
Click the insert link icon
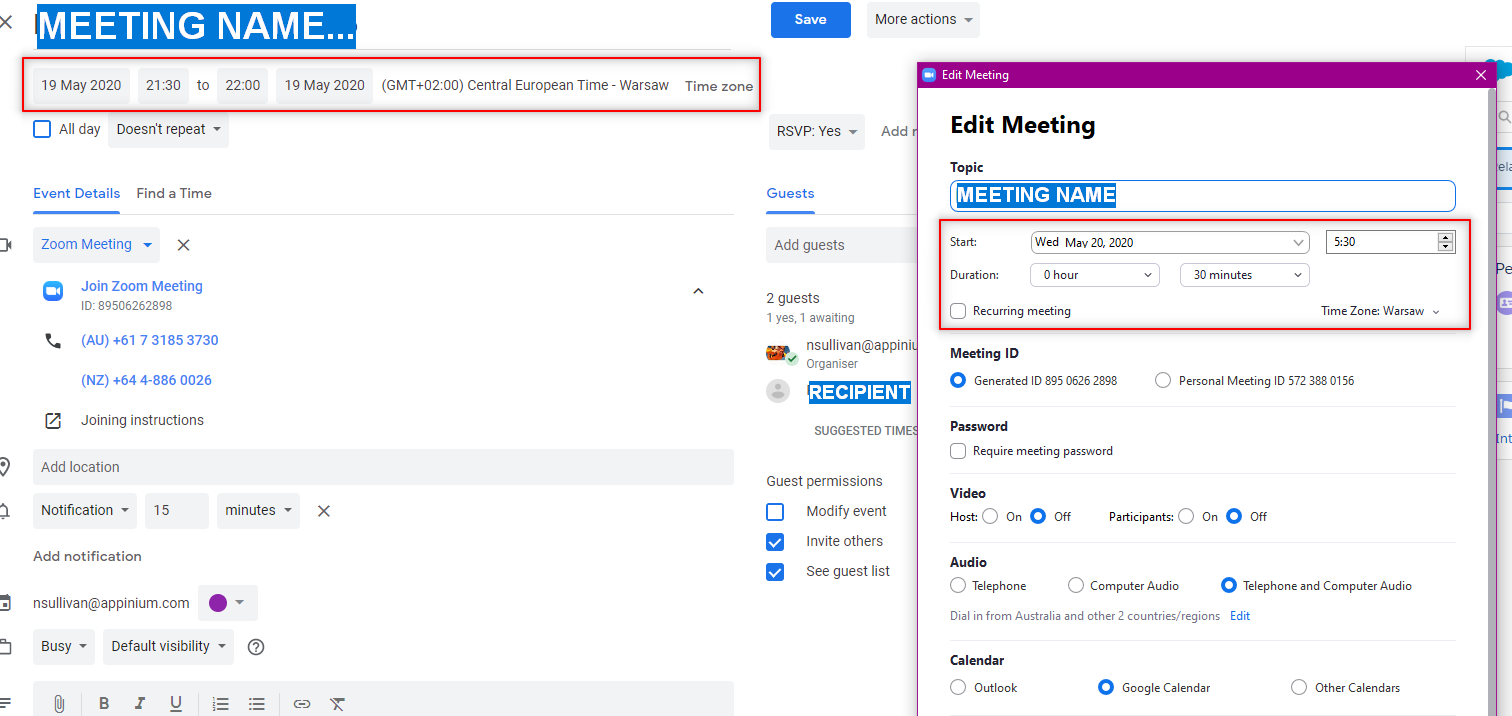pos(302,703)
